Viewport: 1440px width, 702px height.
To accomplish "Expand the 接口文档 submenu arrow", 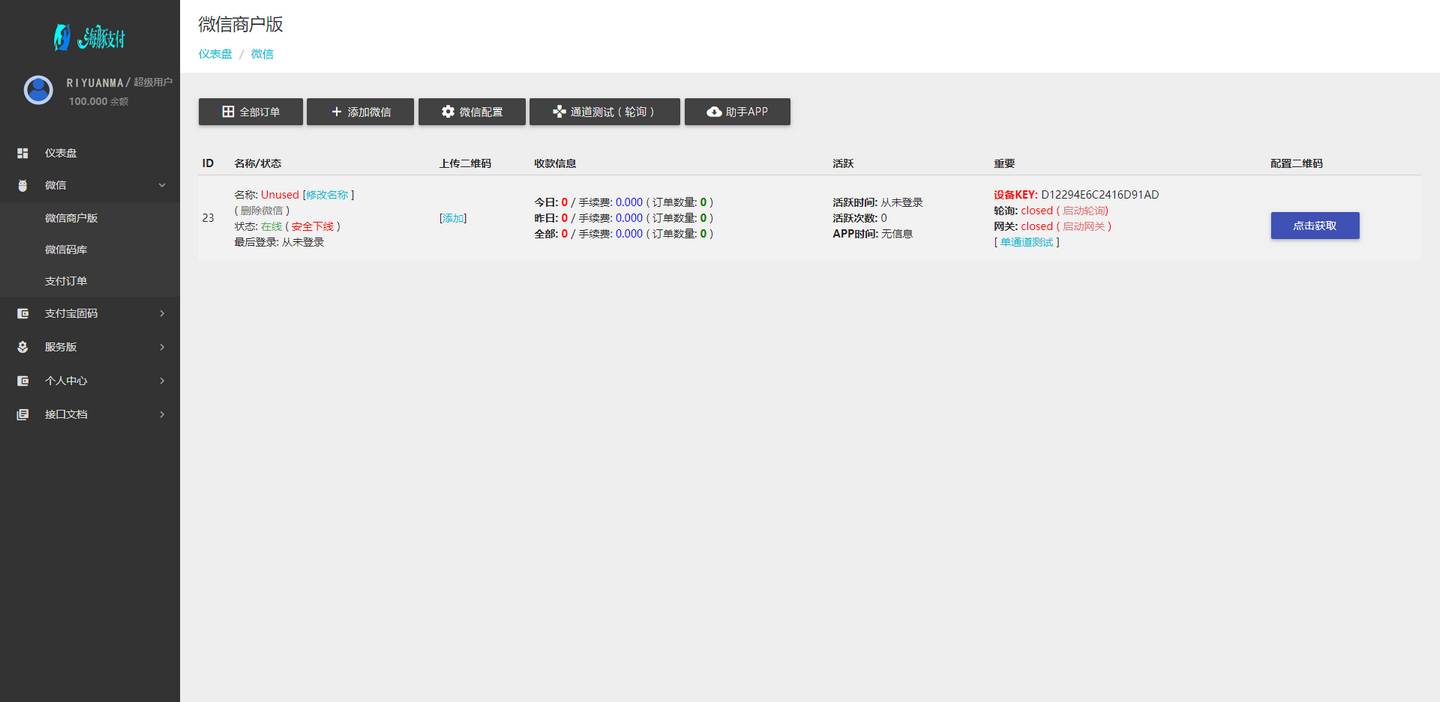I will click(162, 414).
